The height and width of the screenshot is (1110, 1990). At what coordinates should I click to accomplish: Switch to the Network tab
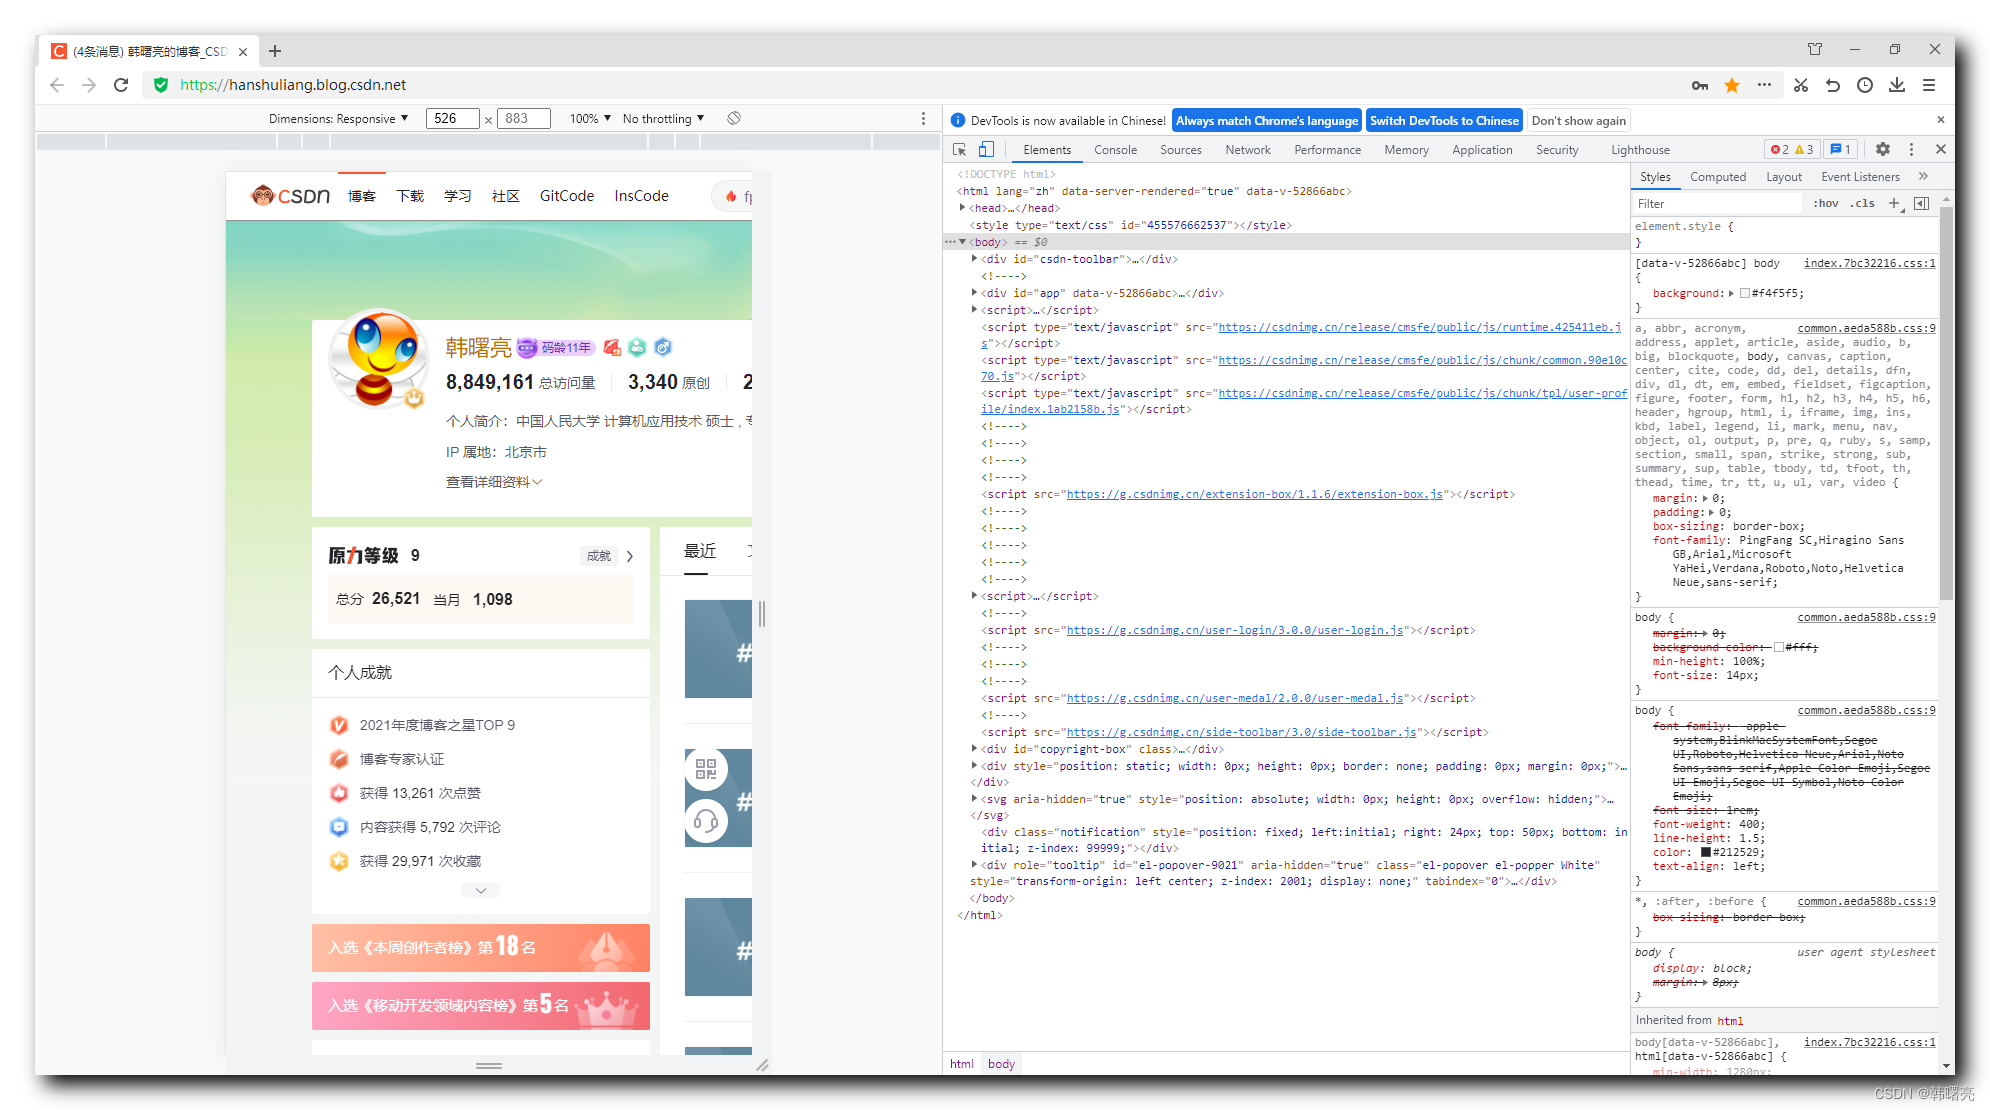[1248, 150]
